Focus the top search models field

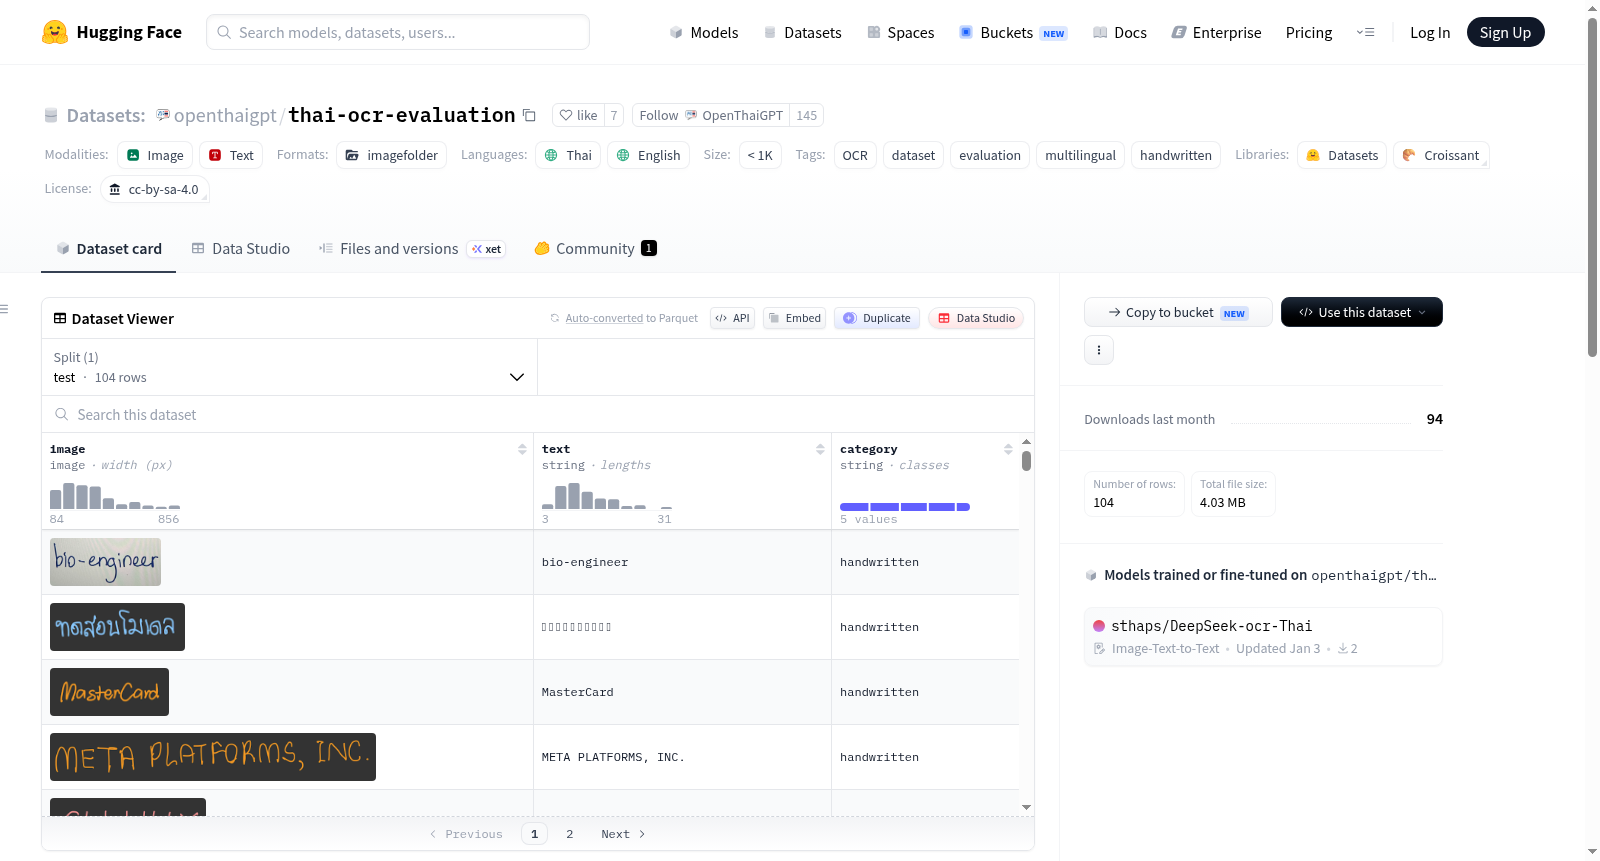click(398, 32)
